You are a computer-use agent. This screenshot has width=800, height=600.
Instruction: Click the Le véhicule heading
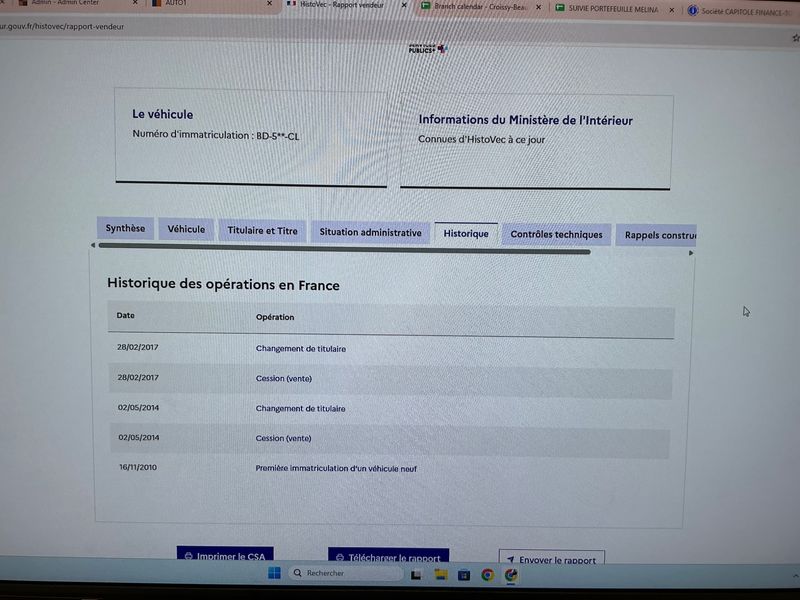163,114
